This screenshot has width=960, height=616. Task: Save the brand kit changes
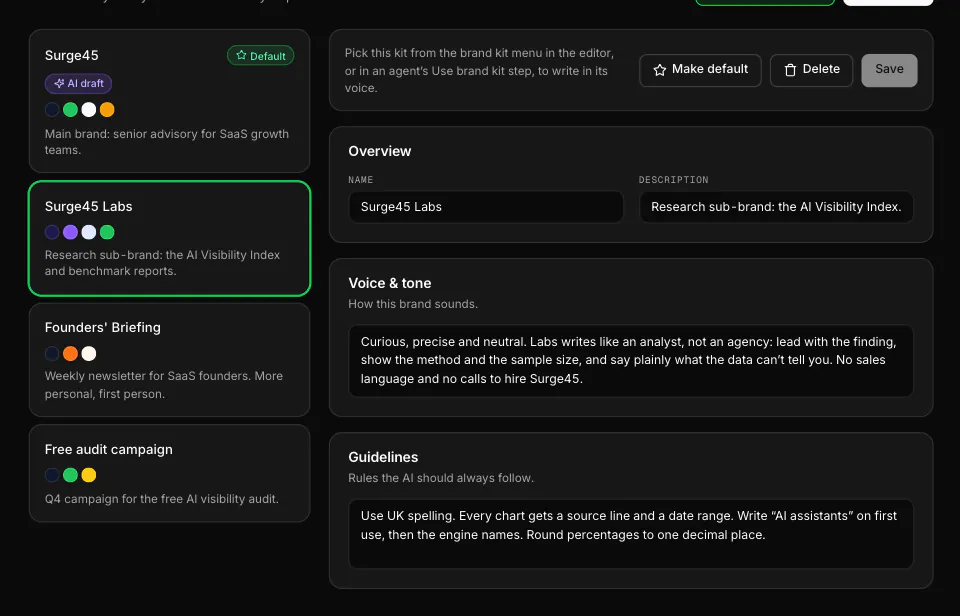pyautogui.click(x=889, y=70)
